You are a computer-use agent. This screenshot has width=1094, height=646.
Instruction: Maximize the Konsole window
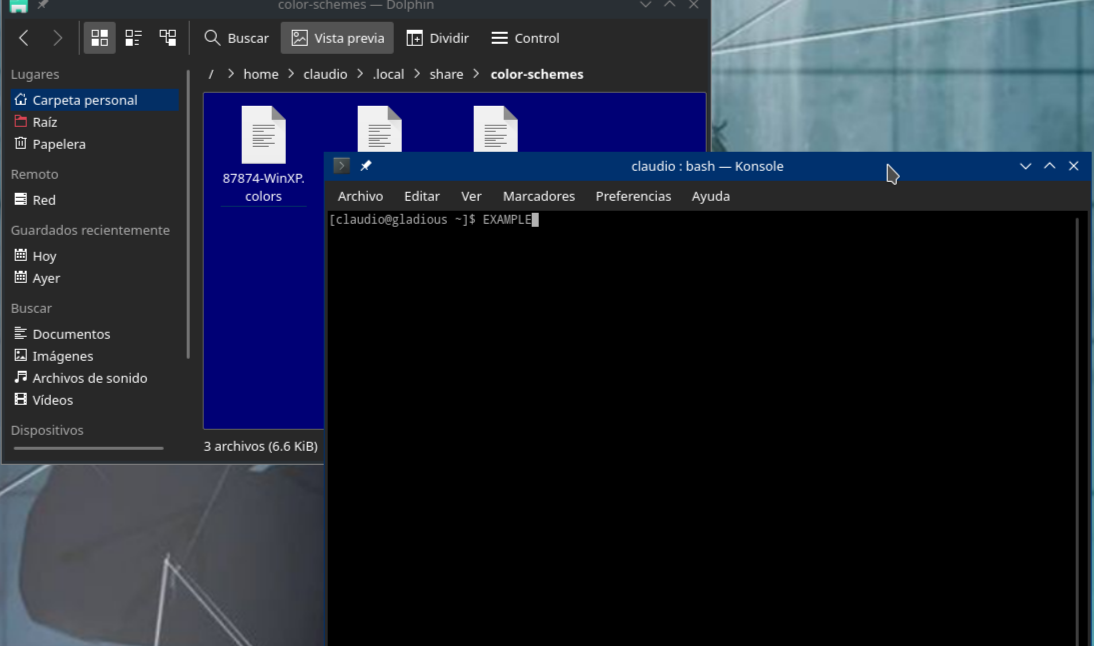coord(1049,166)
